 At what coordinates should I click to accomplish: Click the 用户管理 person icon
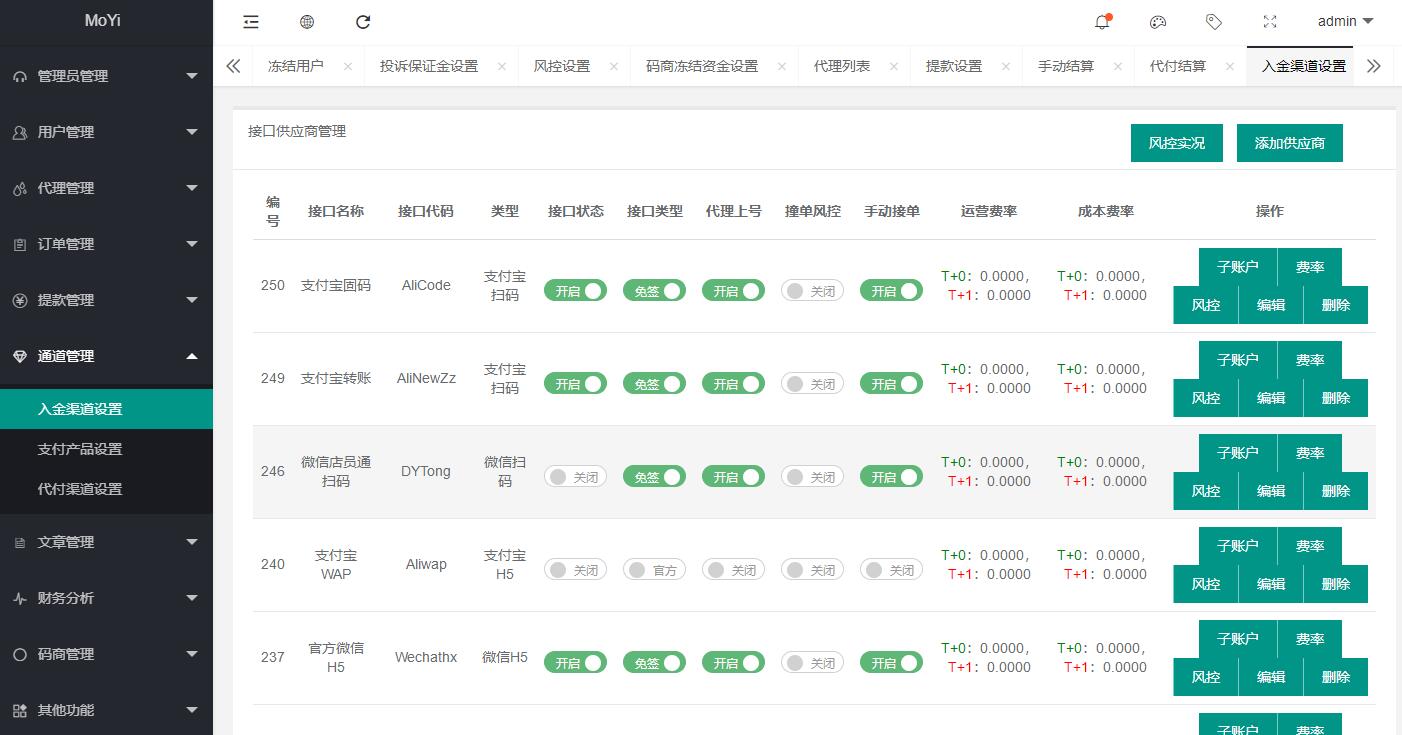pyautogui.click(x=20, y=132)
